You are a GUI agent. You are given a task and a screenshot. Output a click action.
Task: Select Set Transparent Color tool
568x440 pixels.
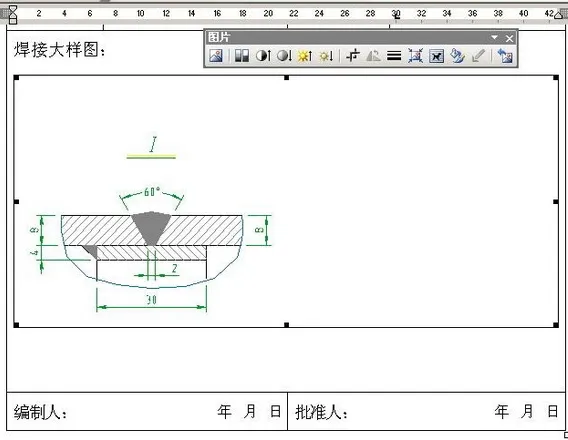(478, 56)
